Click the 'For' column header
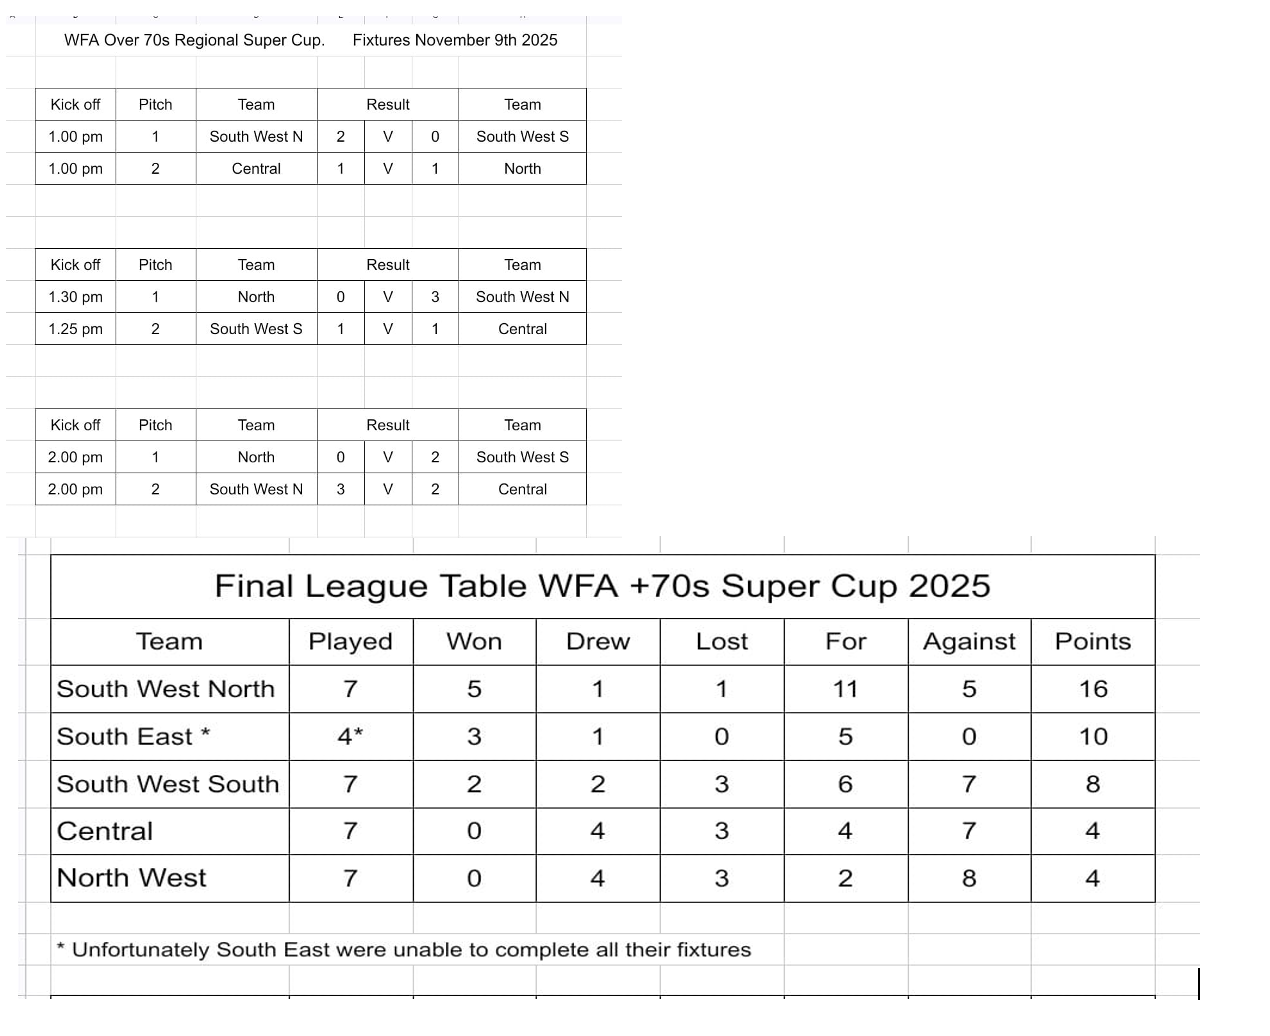 click(x=846, y=642)
